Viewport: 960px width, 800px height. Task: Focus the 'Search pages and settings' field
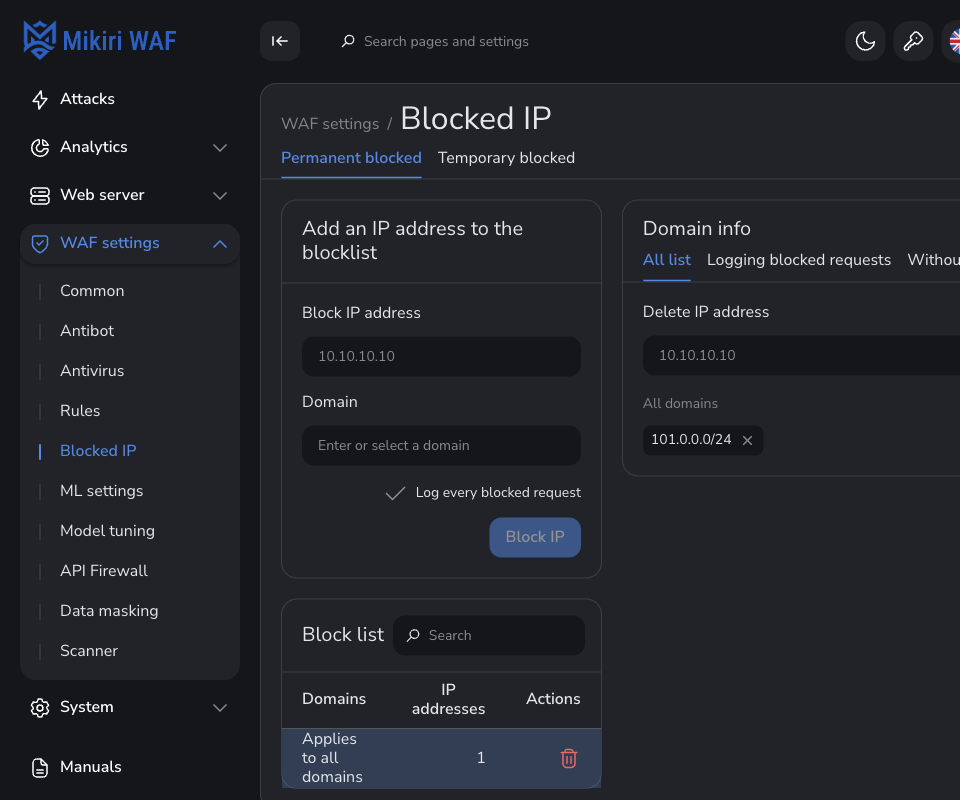[x=446, y=41]
